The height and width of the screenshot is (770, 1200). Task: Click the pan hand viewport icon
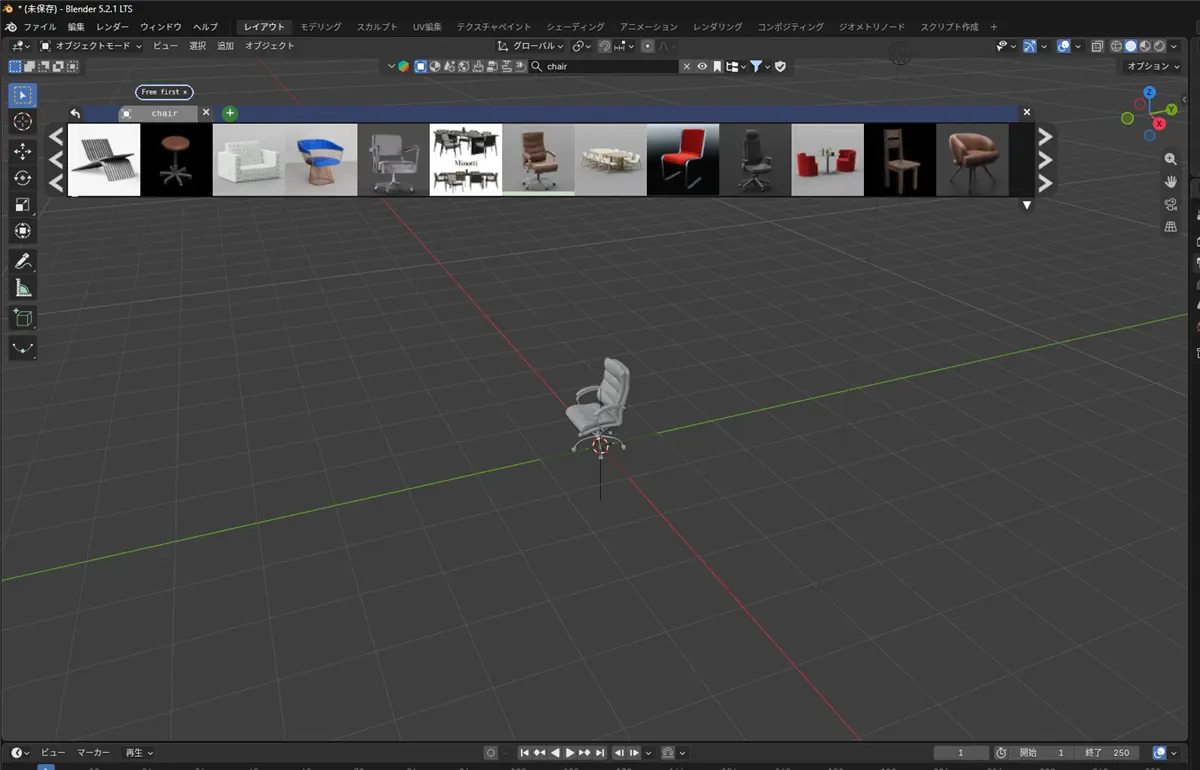pyautogui.click(x=1171, y=181)
